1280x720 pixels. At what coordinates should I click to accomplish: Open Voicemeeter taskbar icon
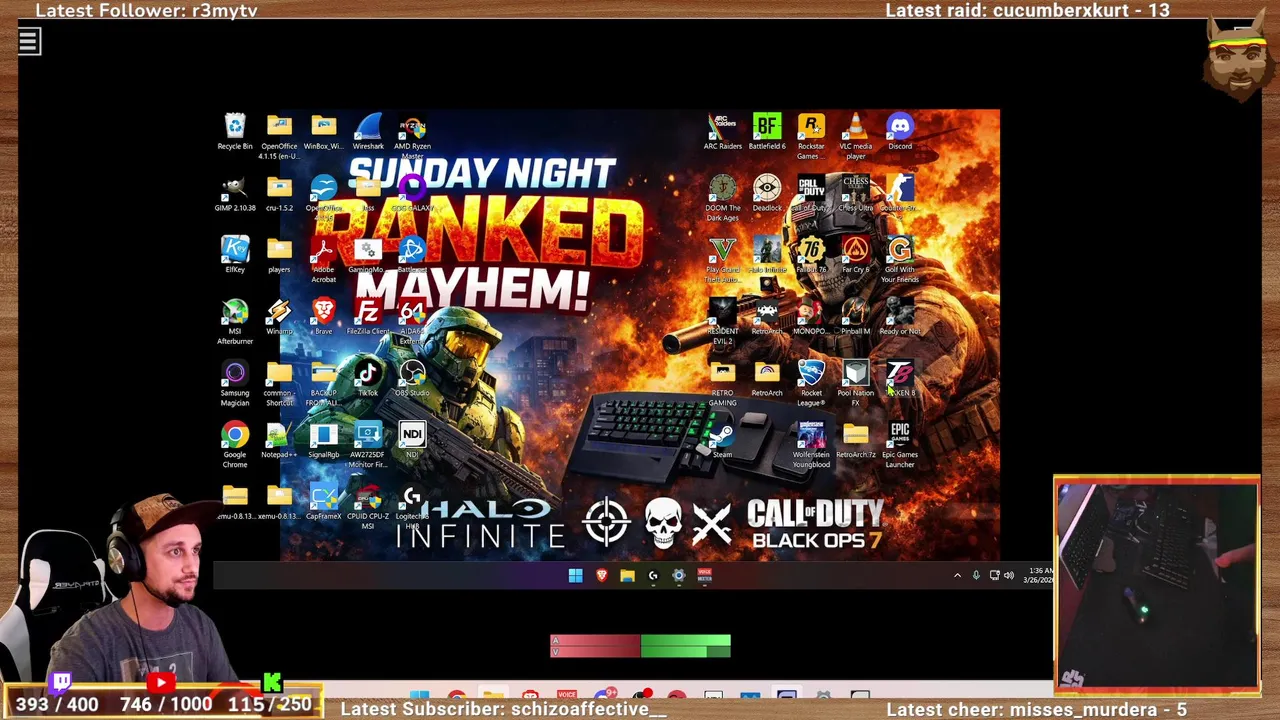tap(704, 575)
